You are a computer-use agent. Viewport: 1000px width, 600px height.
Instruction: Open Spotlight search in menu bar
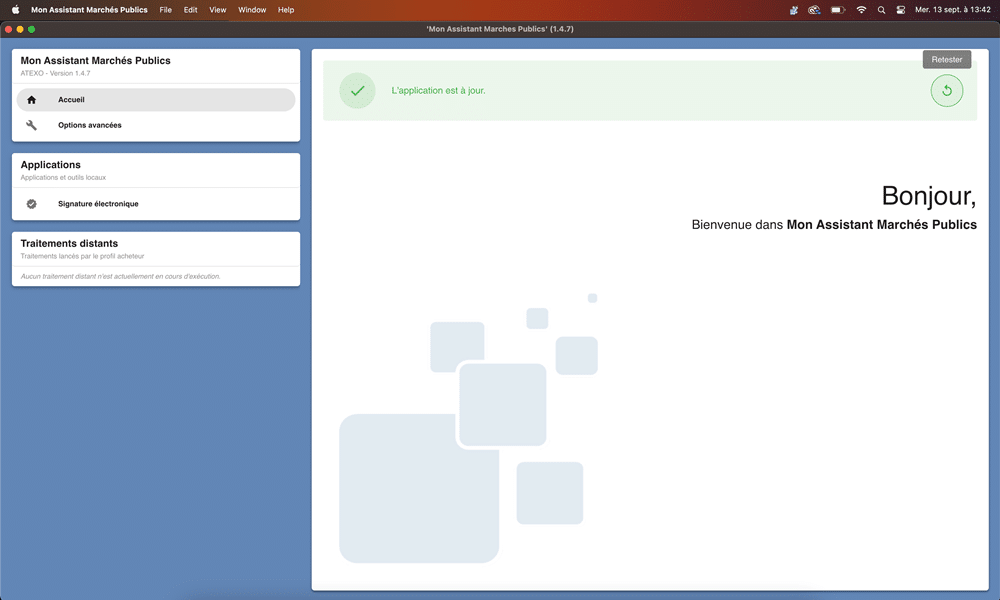tap(881, 10)
